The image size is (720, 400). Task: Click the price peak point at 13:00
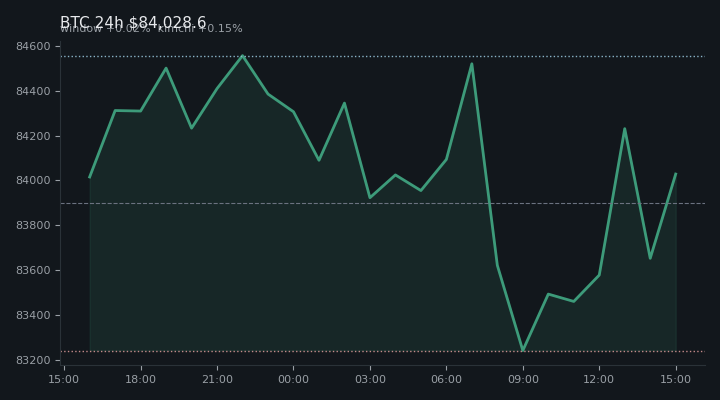click(x=624, y=129)
